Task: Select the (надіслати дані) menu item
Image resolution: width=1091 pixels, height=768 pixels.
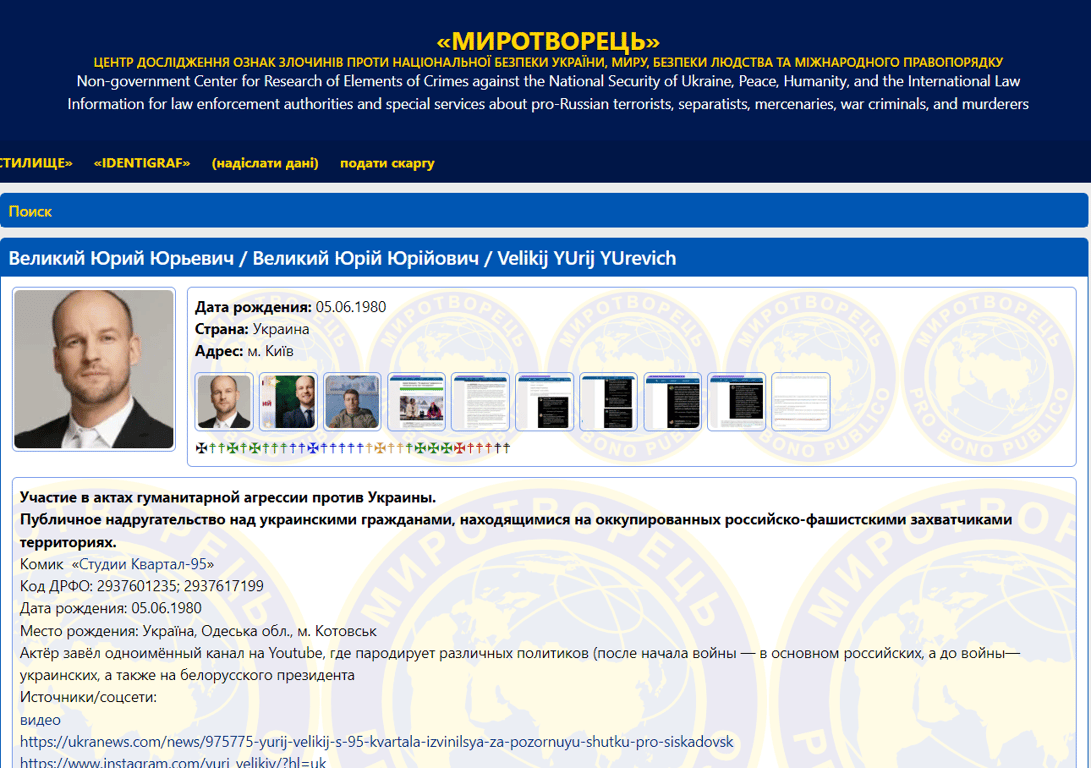Action: pyautogui.click(x=265, y=163)
